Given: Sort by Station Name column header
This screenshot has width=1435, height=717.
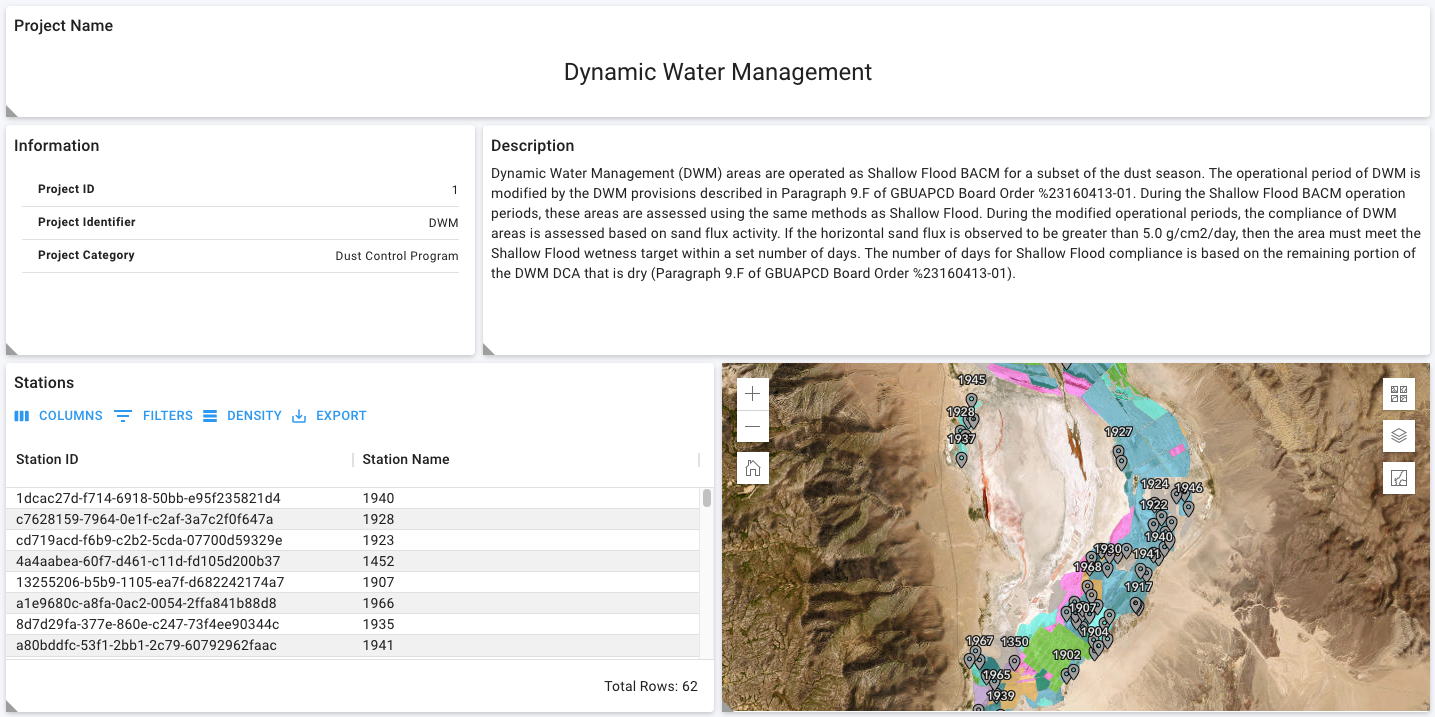Looking at the screenshot, I should tap(405, 460).
